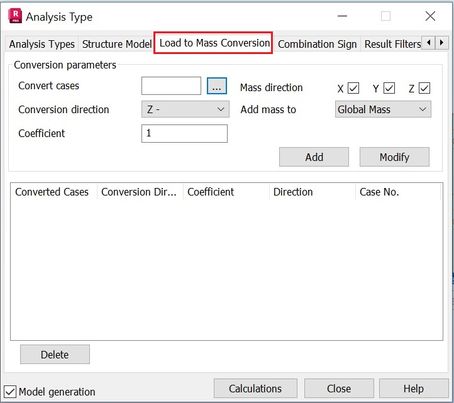Open the Add mass to Global Mass dropdown
This screenshot has width=454, height=403.
(x=383, y=109)
